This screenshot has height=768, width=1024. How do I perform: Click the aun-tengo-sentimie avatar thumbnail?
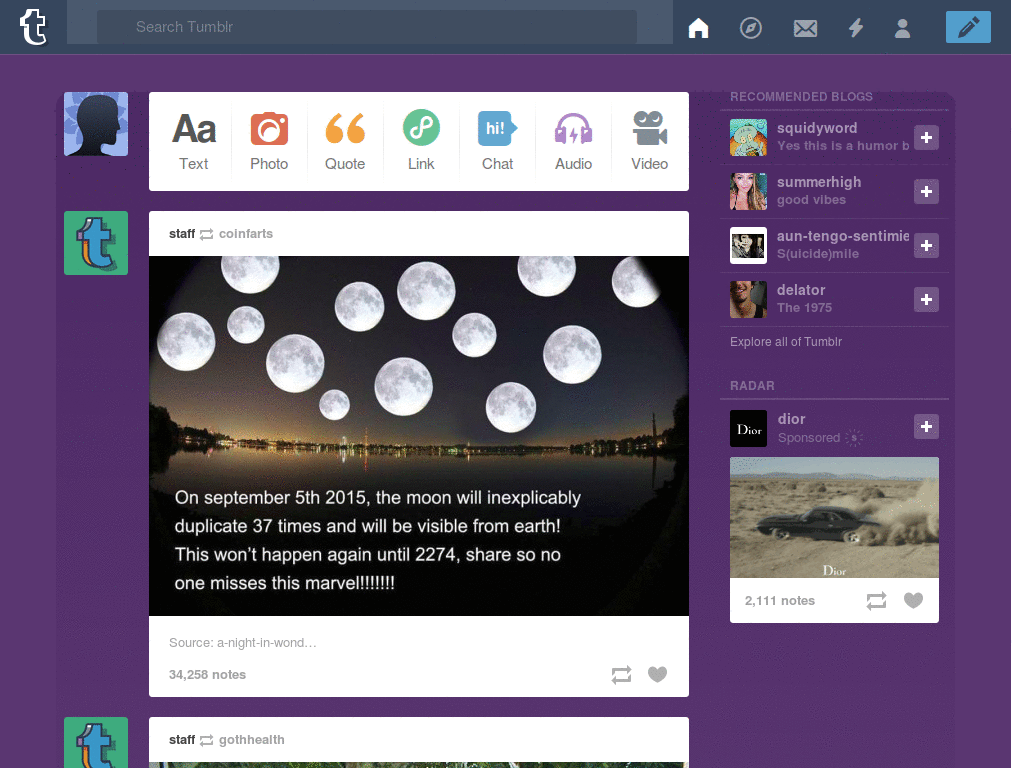click(748, 246)
